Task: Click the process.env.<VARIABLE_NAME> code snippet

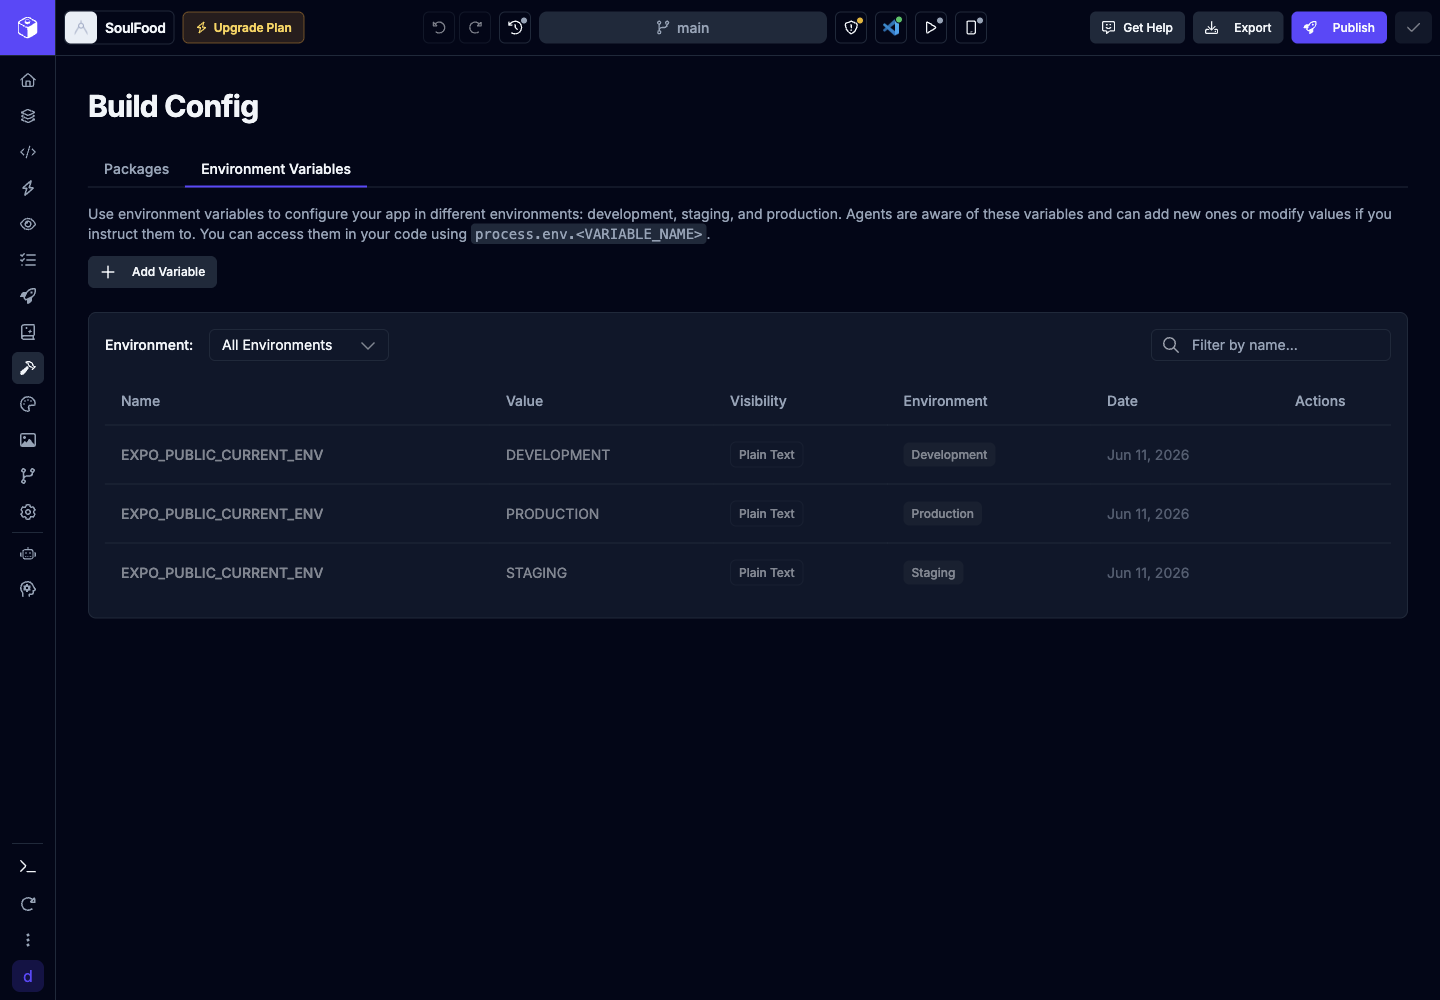Action: pos(589,234)
